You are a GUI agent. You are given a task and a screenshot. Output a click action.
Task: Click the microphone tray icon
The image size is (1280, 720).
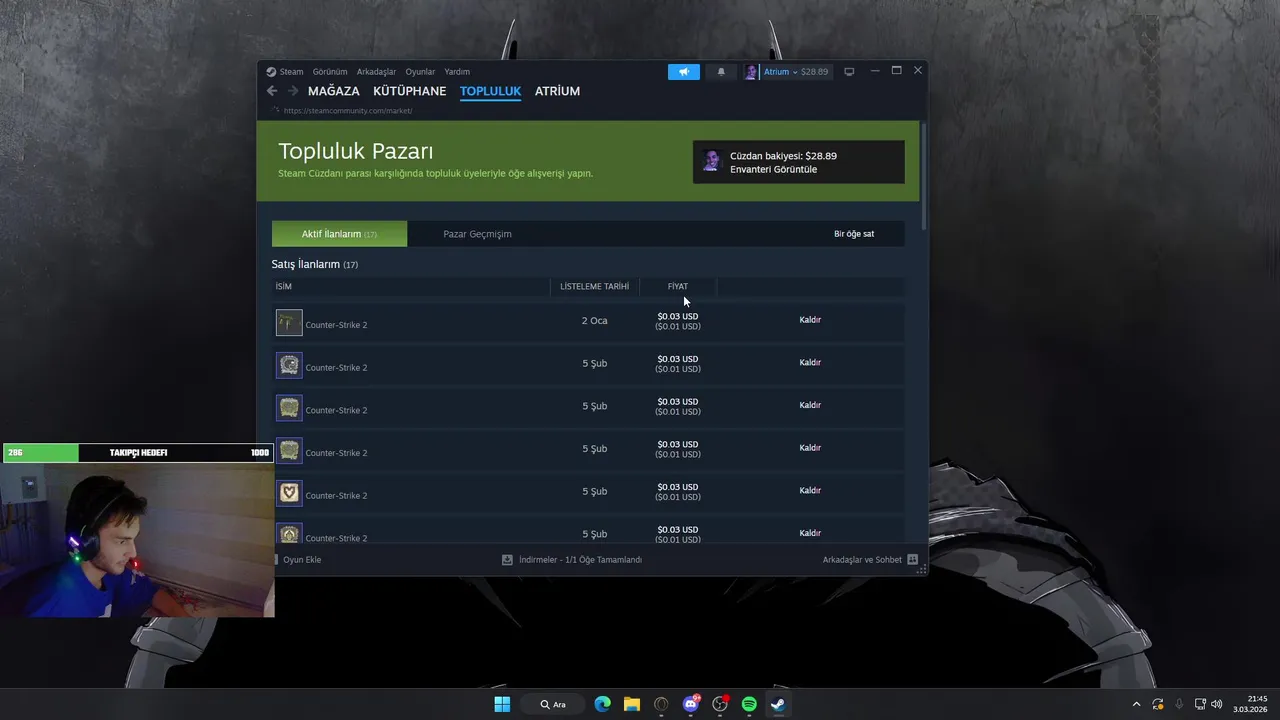(1179, 704)
